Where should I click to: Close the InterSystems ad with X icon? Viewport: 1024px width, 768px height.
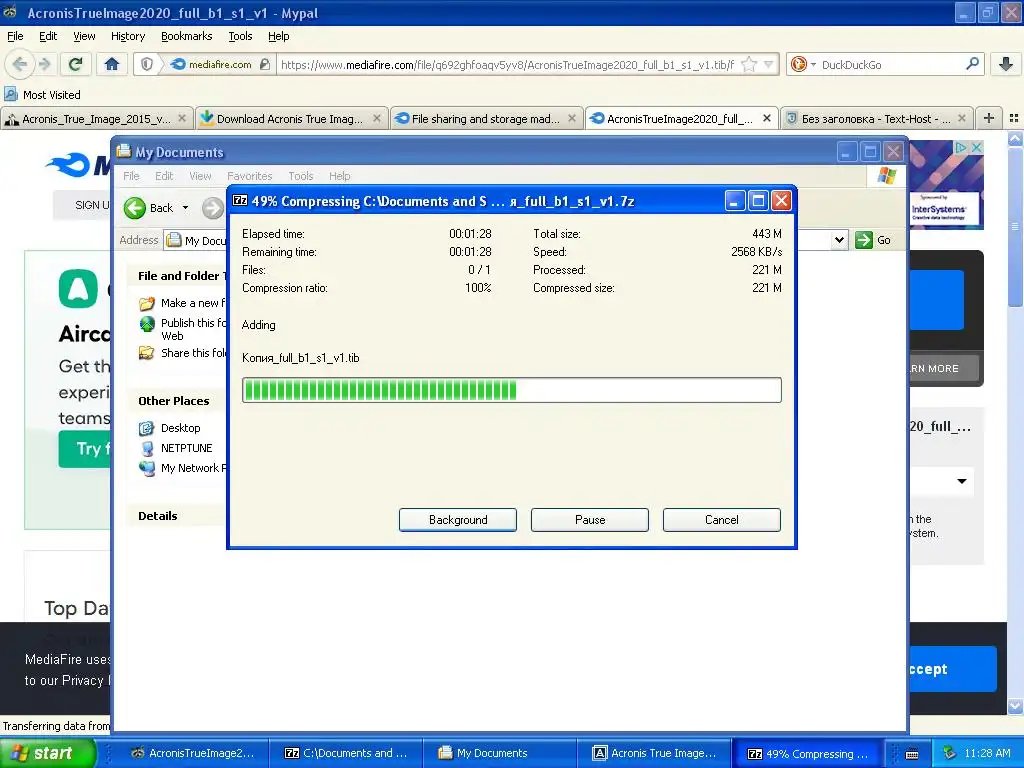[976, 148]
